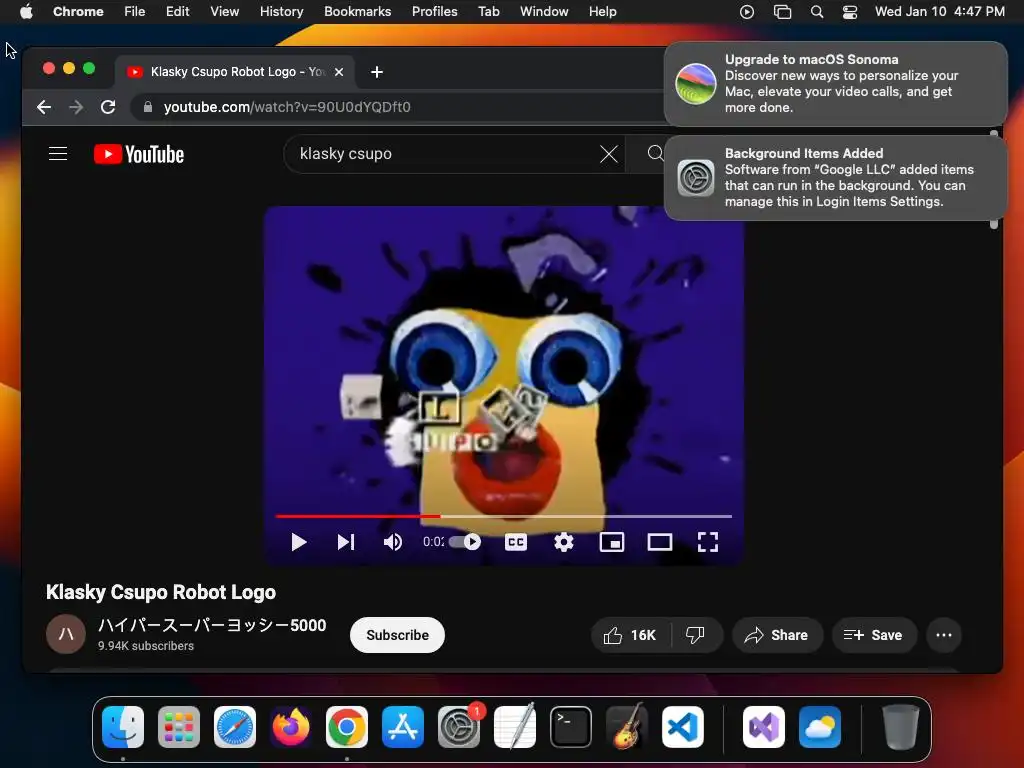Image resolution: width=1024 pixels, height=768 pixels.
Task: Launch Terminal from the Dock
Action: pos(571,727)
